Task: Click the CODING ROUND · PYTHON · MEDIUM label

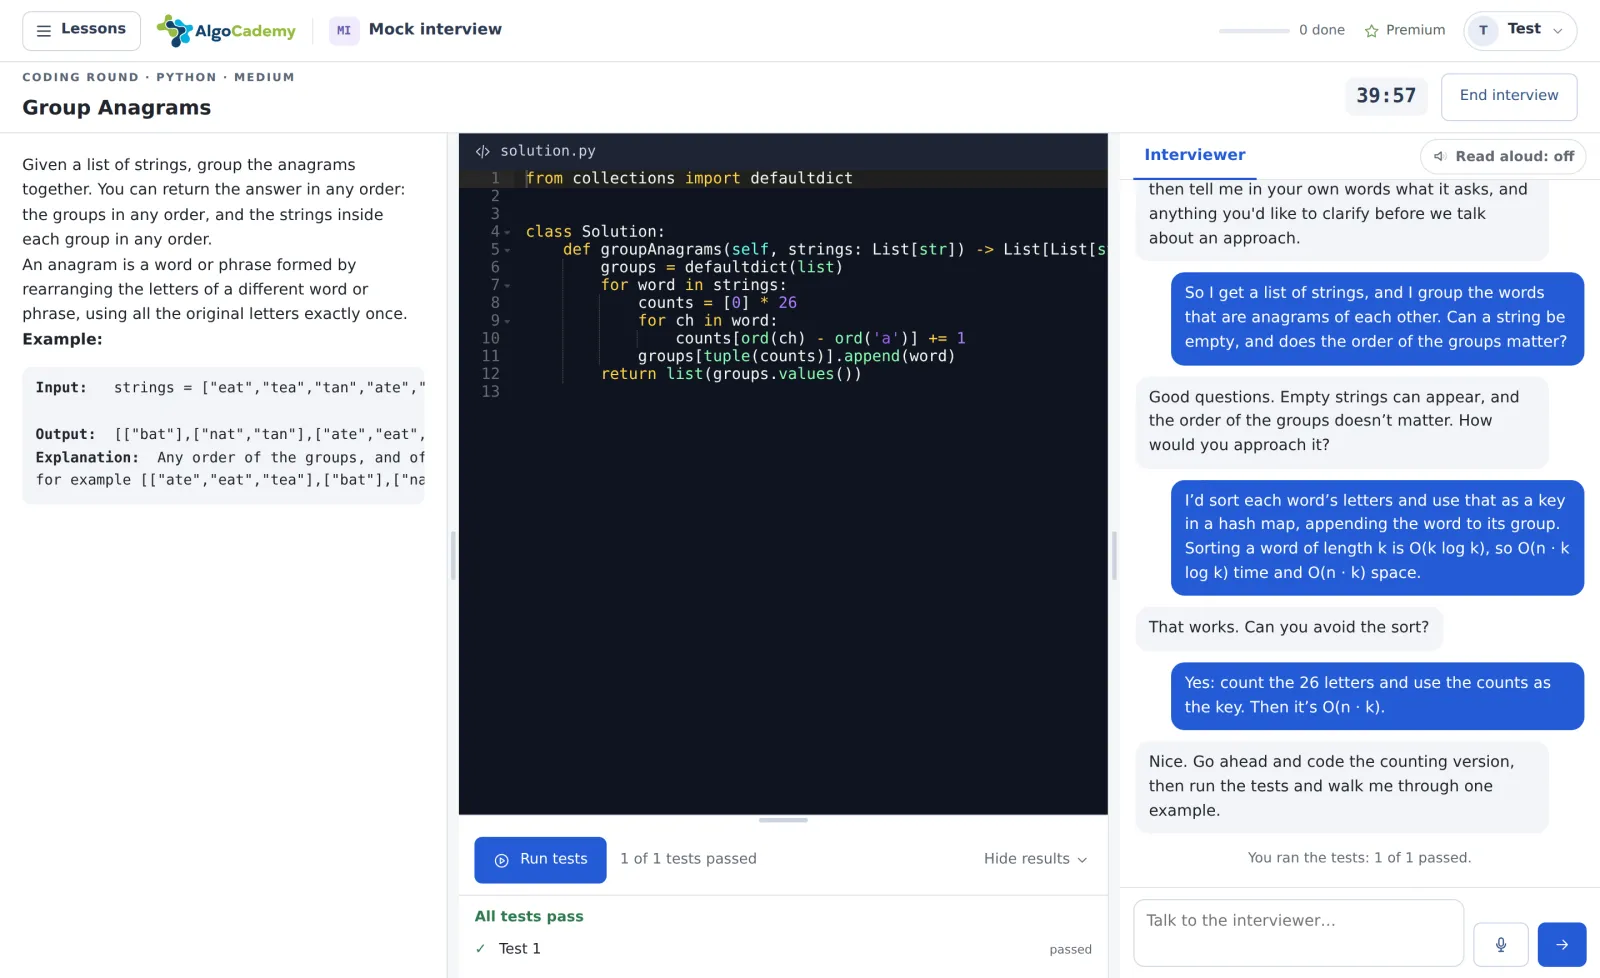Action: (158, 77)
